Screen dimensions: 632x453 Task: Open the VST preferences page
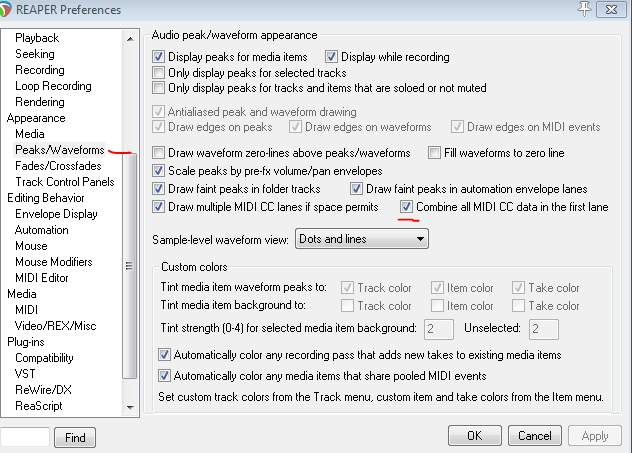point(25,374)
